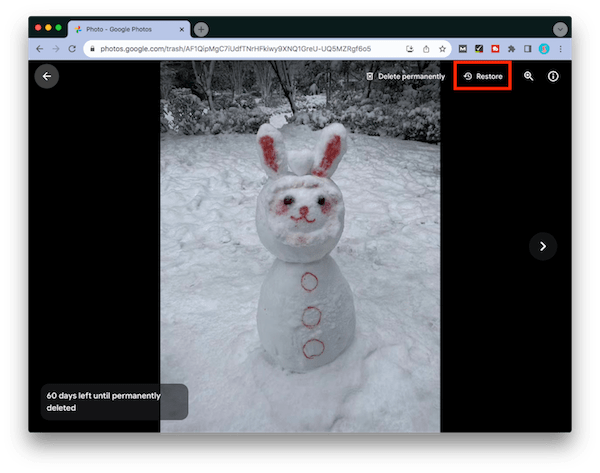Click the site lock icon
Screen dimensions: 600x473
tap(93, 48)
